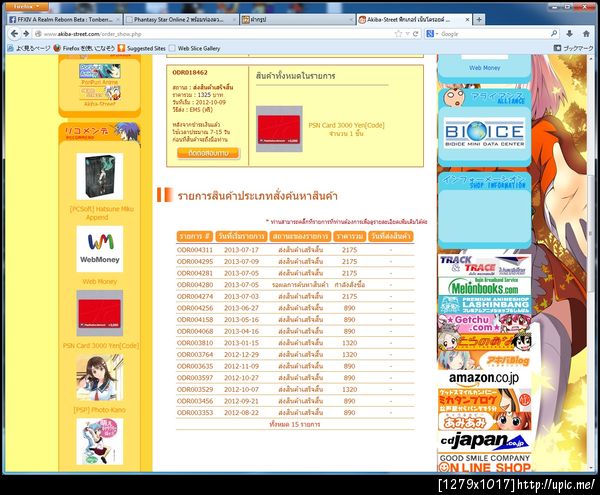Open PSN Card 3000 Yen[Code] order link
This screenshot has width=600, height=495.
pyautogui.click(x=346, y=125)
